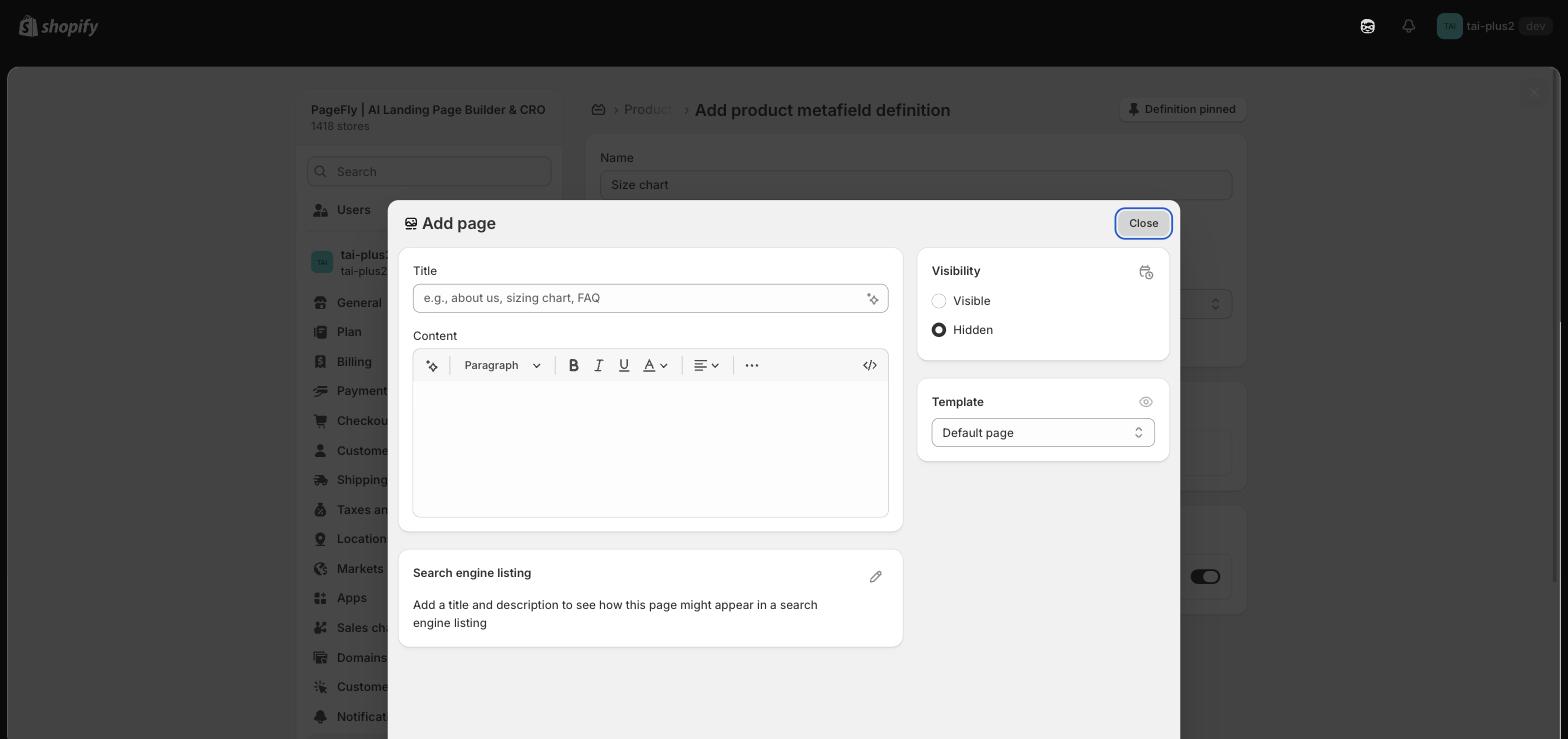Click the Search field in settings sidebar
This screenshot has width=1568, height=739.
click(x=429, y=171)
